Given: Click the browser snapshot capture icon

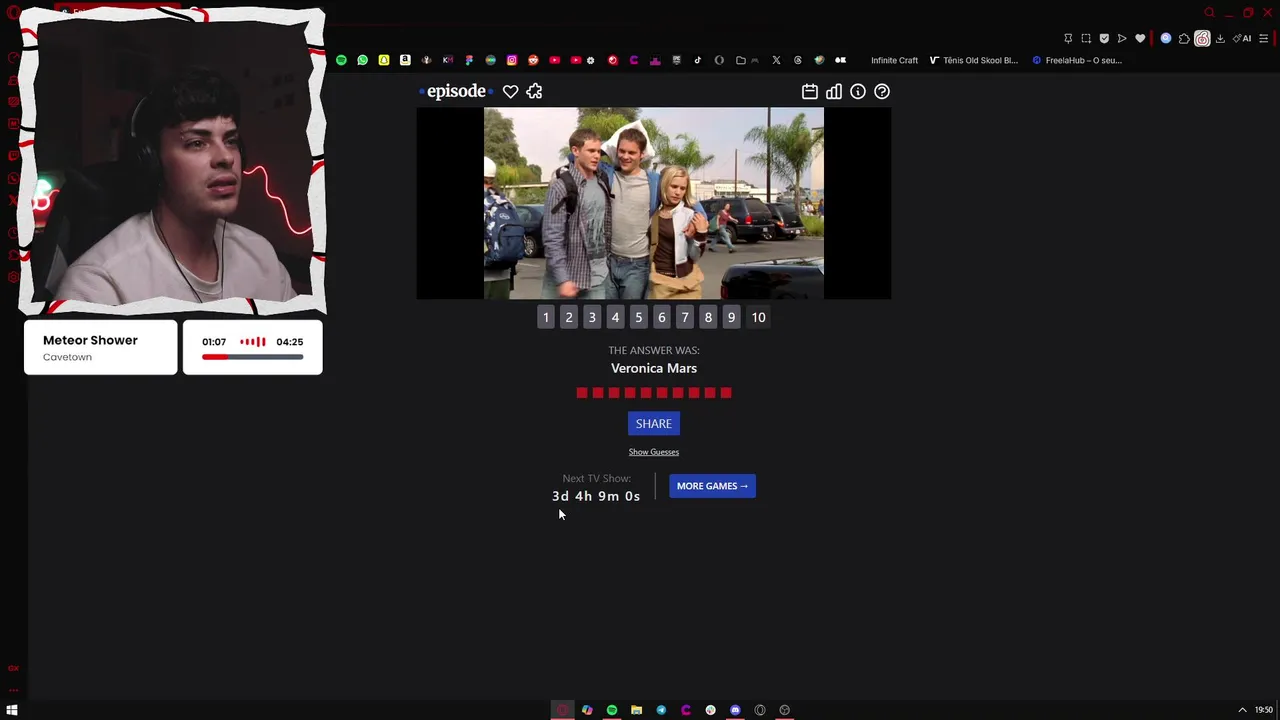Looking at the screenshot, I should (x=1086, y=38).
